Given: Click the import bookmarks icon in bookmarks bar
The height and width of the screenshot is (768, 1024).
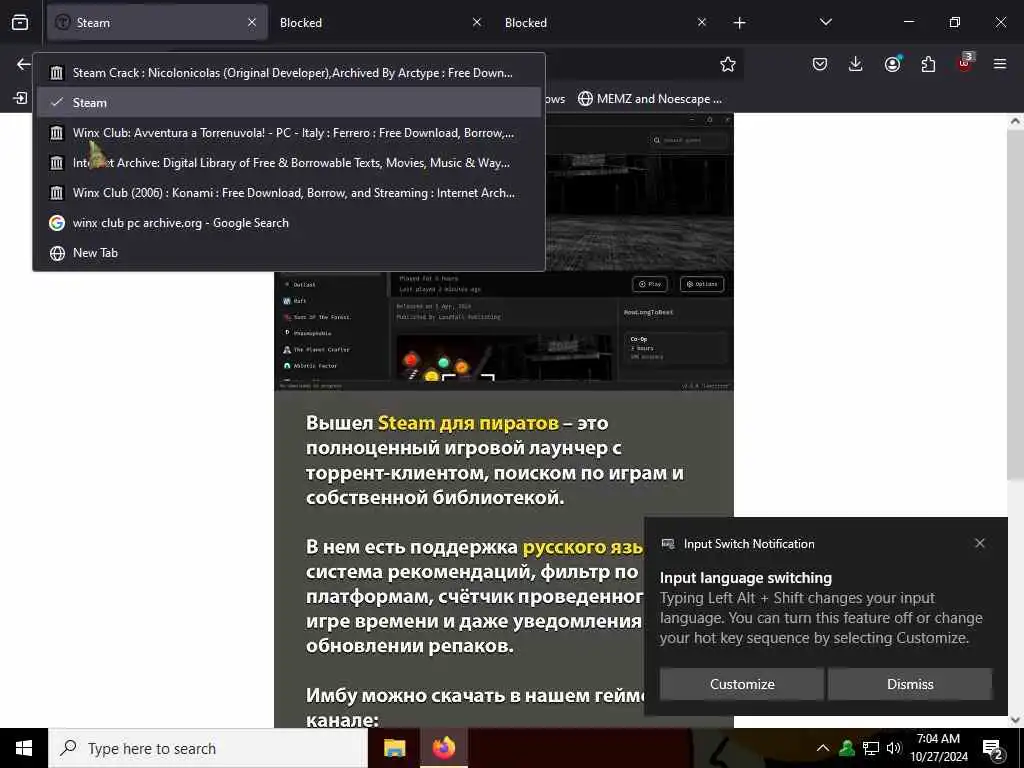Looking at the screenshot, I should [20, 99].
